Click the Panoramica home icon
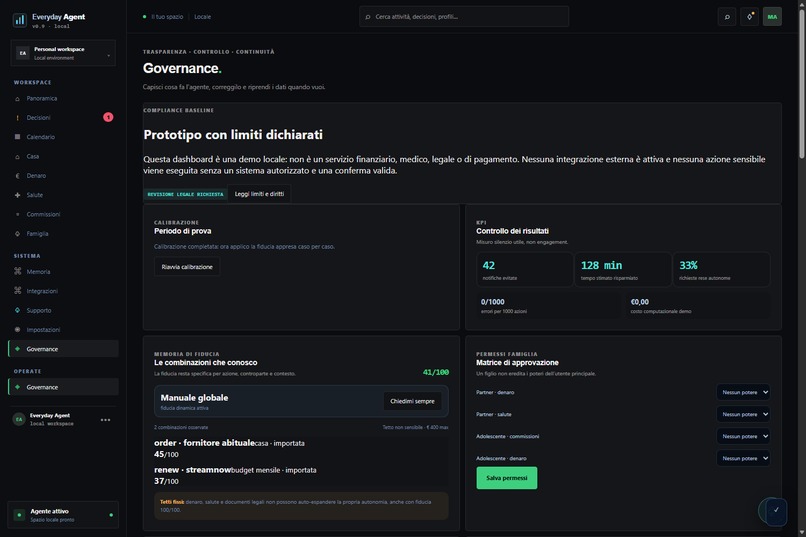806x537 pixels. coord(17,99)
